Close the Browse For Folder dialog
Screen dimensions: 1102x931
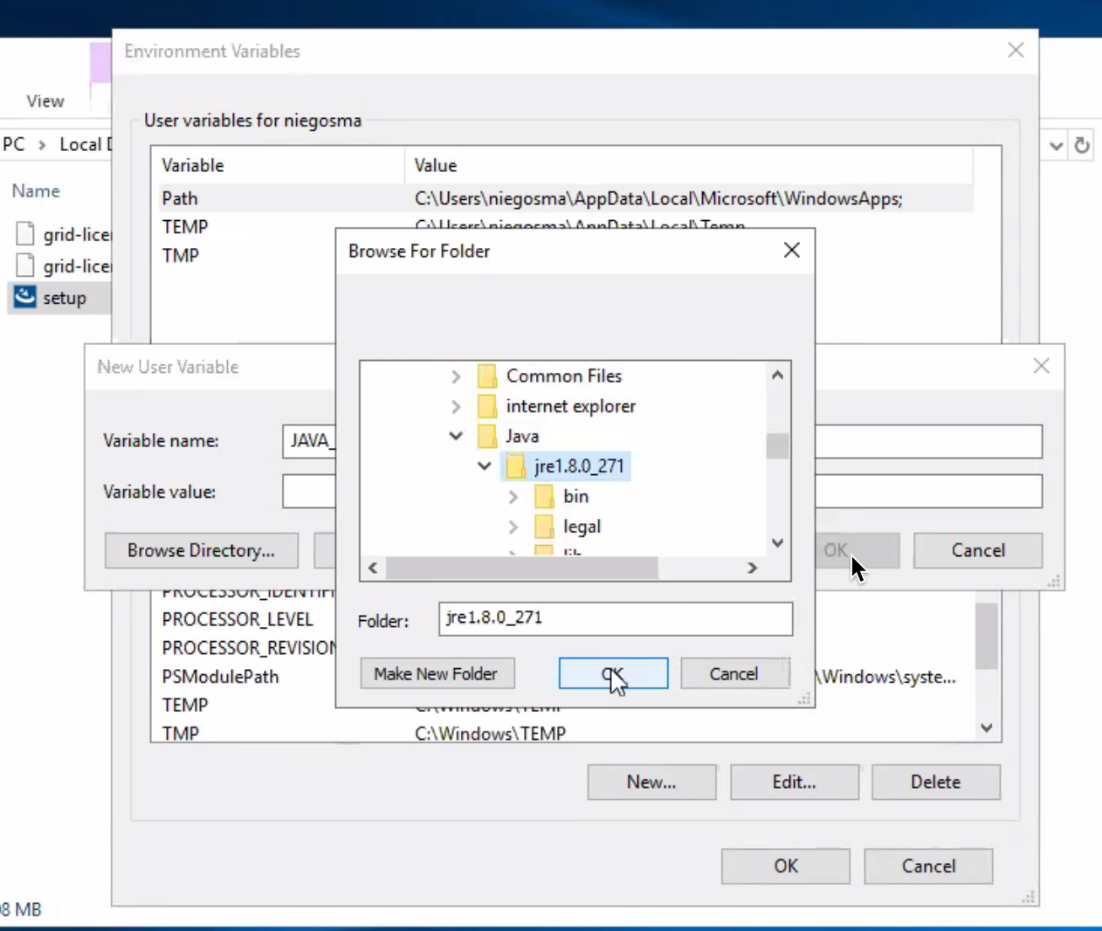(x=791, y=250)
